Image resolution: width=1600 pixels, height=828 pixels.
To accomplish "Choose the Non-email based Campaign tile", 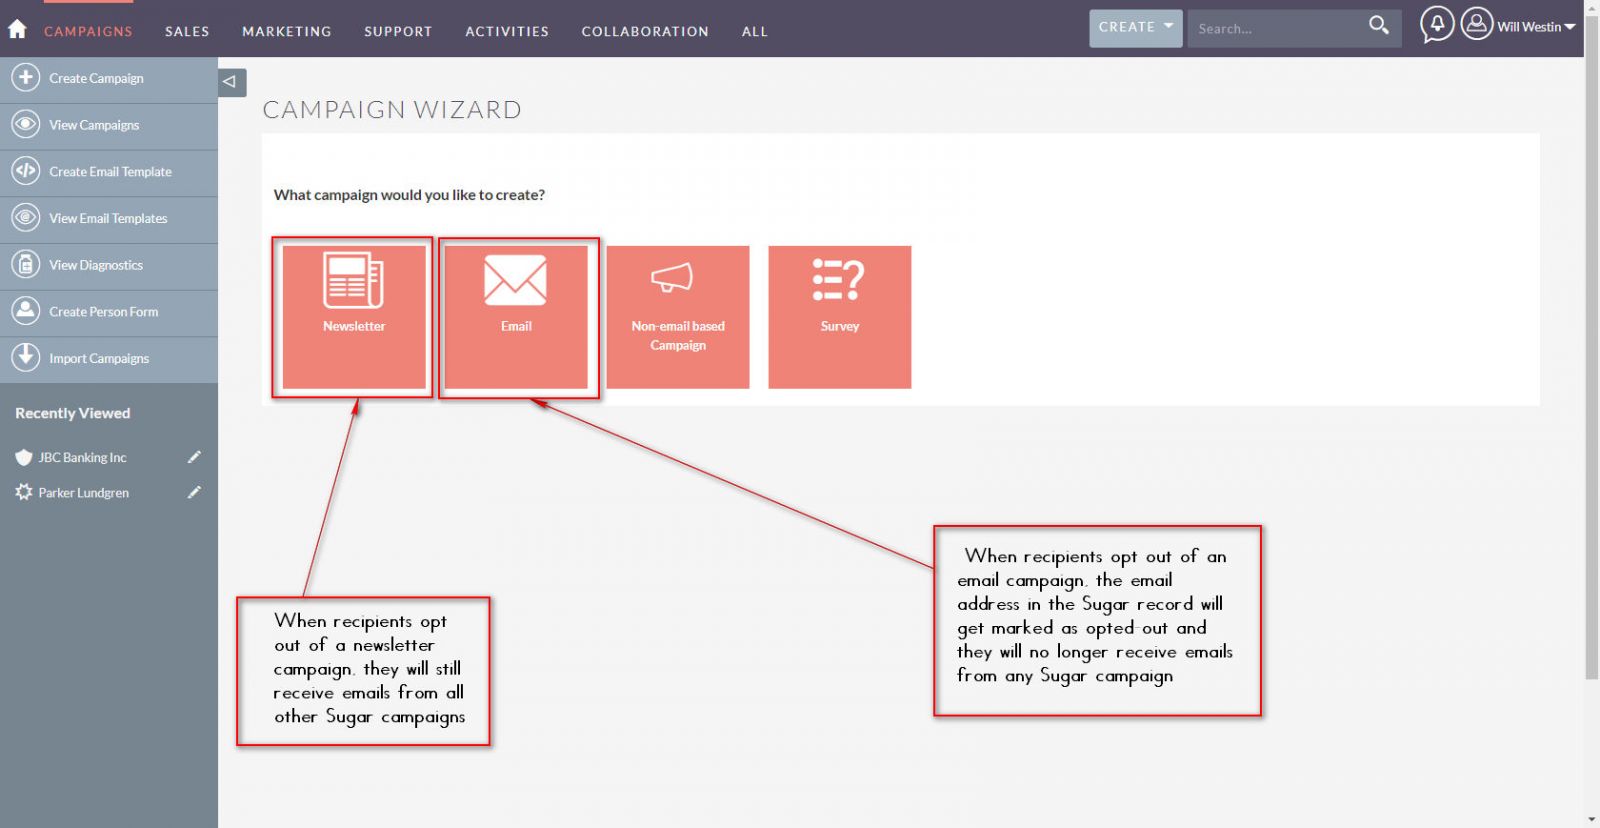I will (x=678, y=317).
